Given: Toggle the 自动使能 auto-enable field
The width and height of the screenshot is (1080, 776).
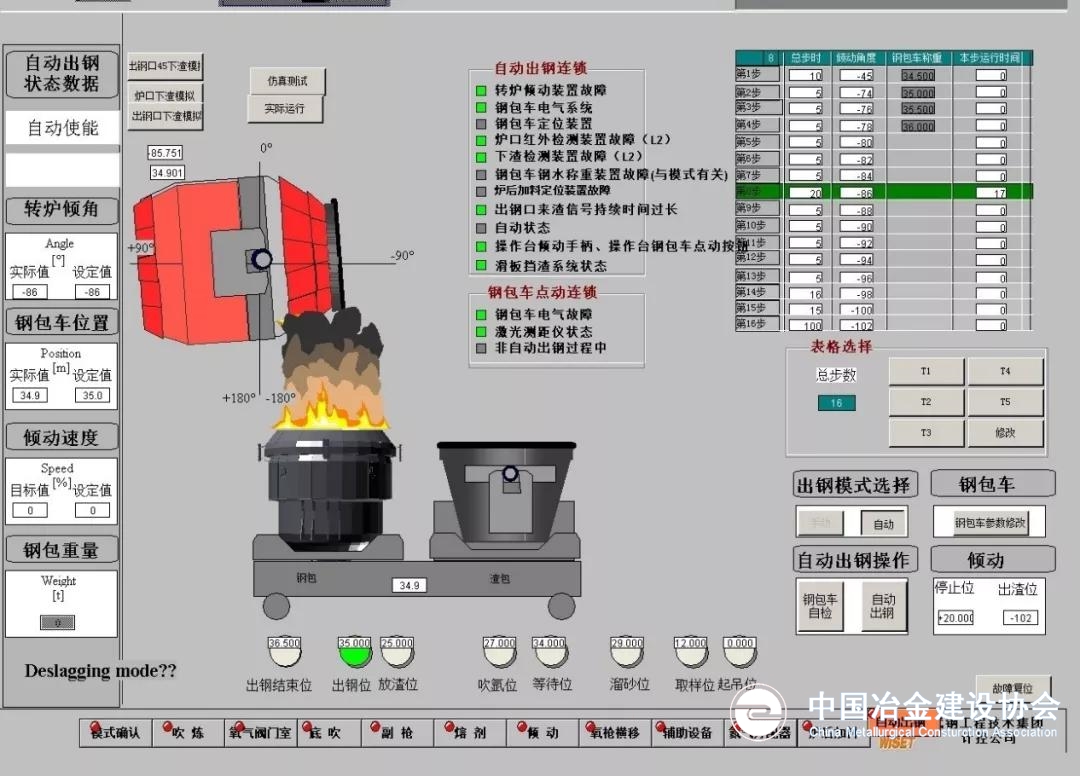Looking at the screenshot, I should pyautogui.click(x=63, y=127).
